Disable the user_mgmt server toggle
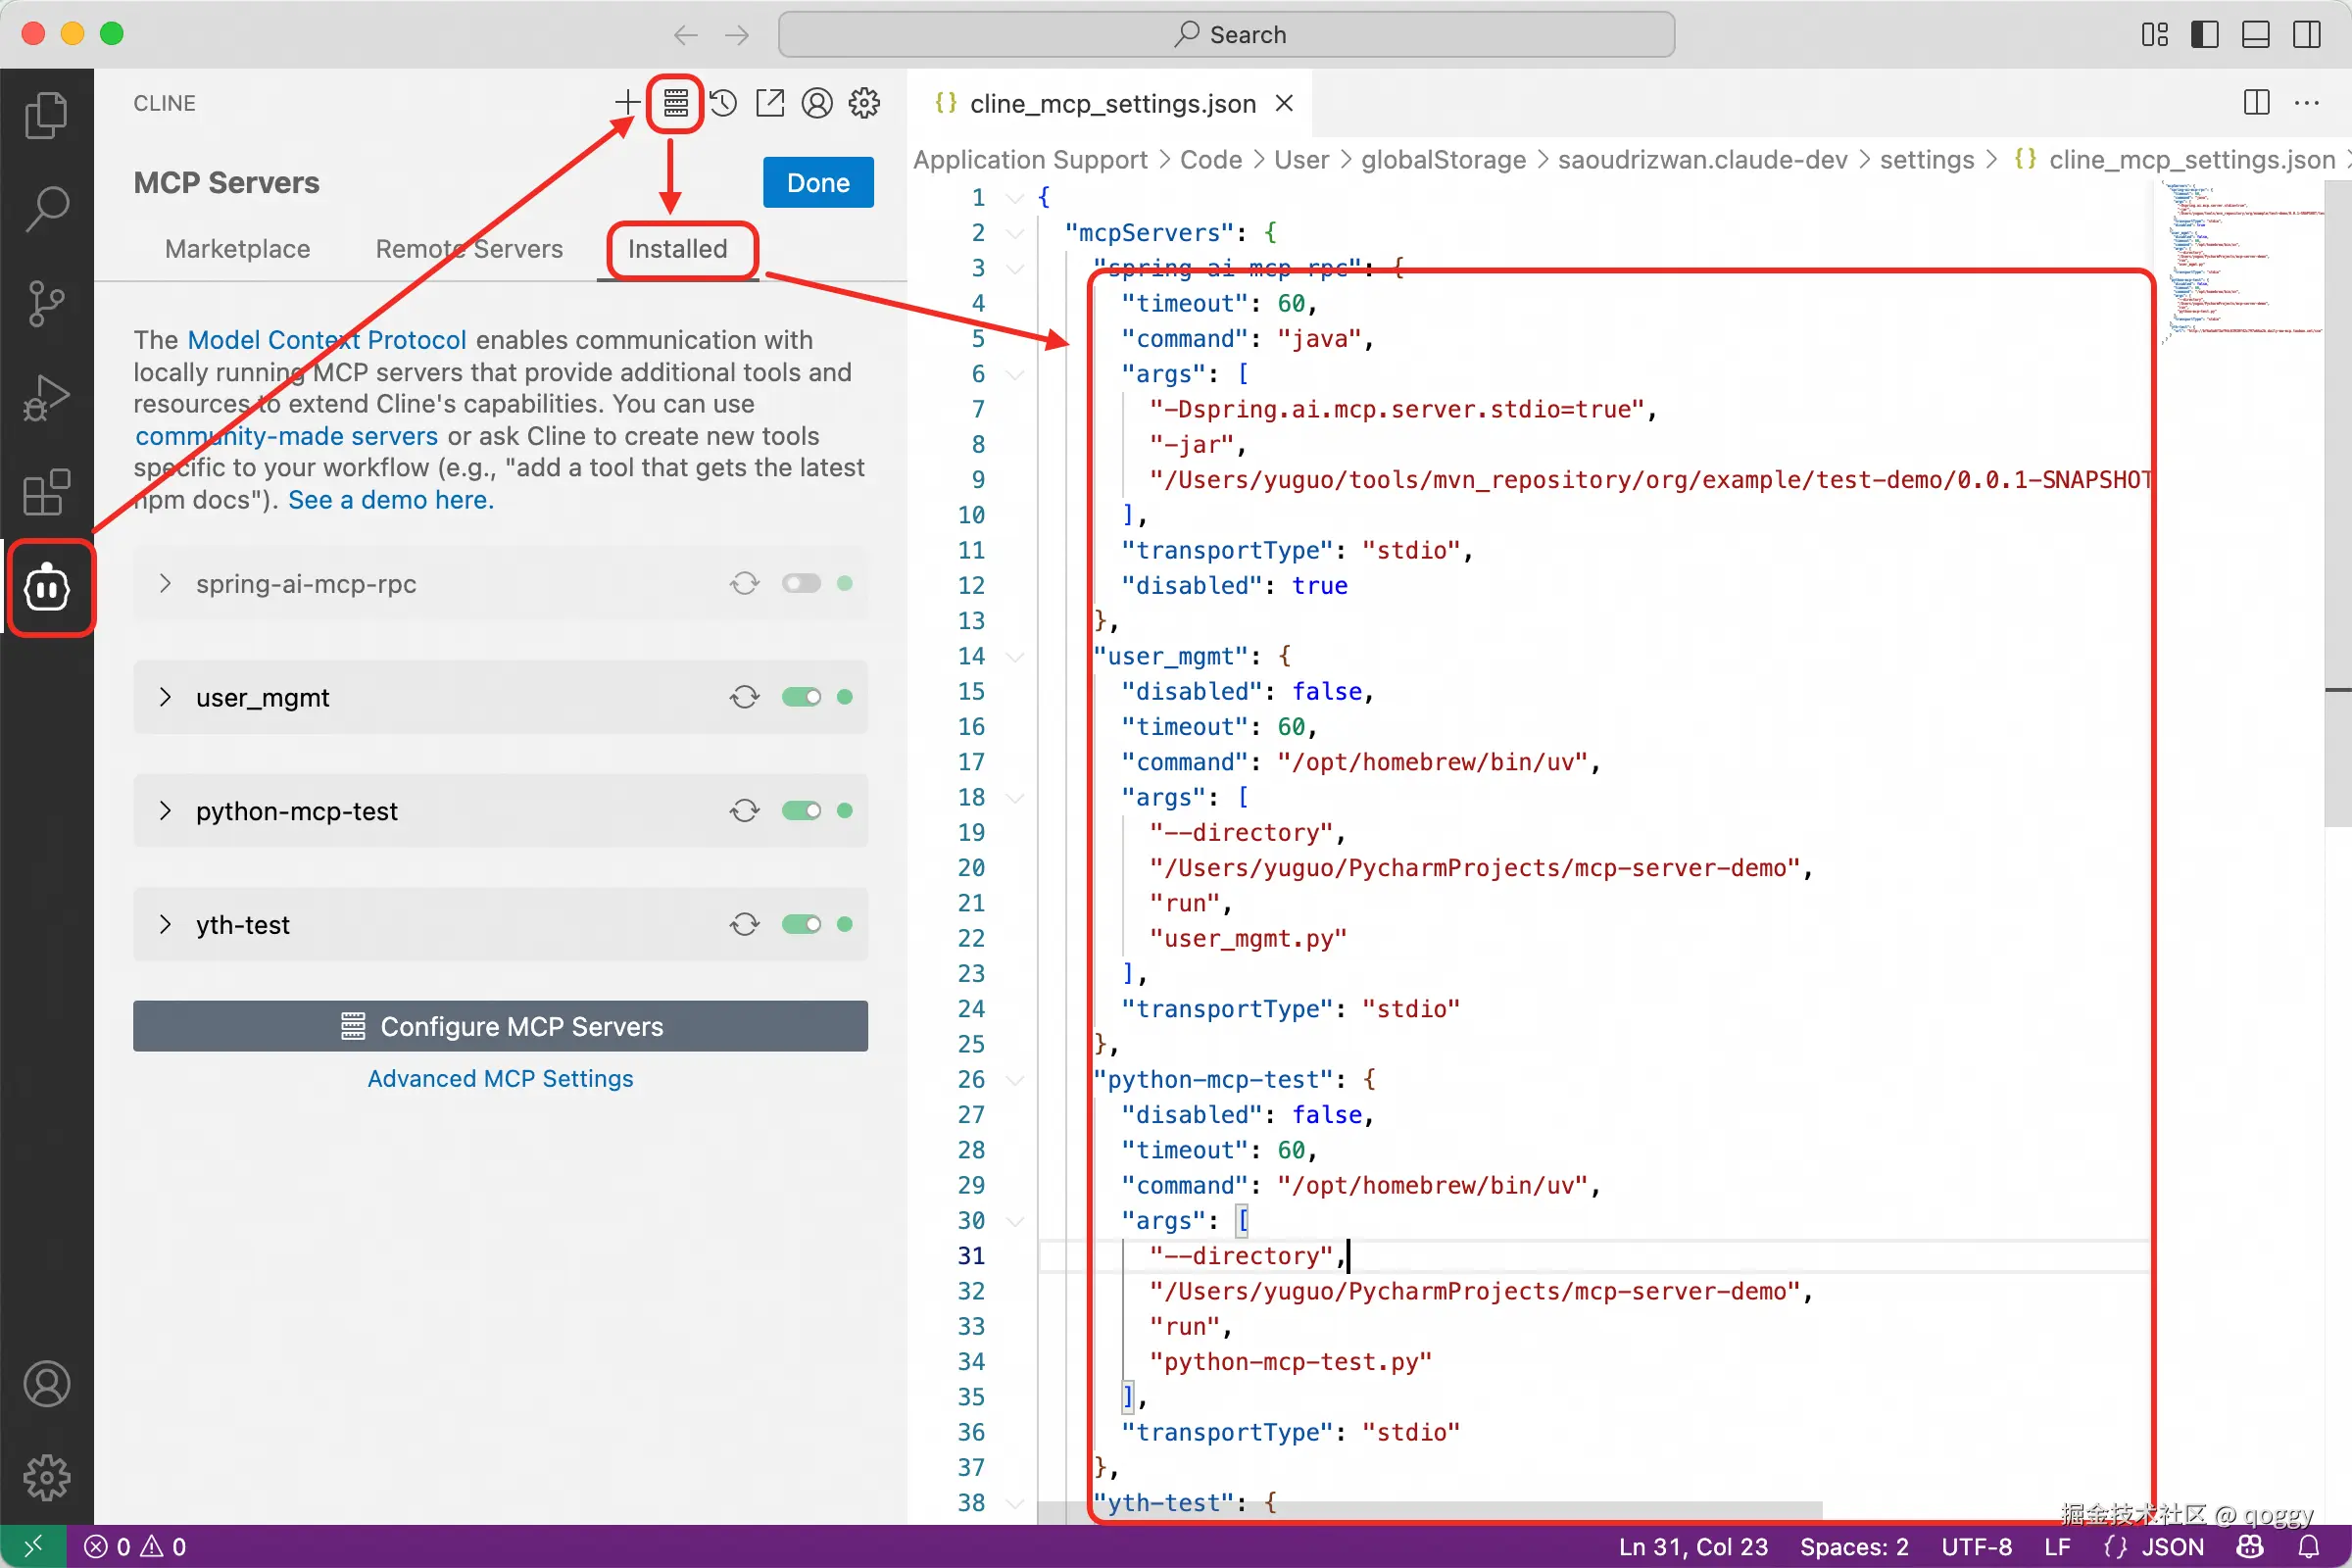 (x=802, y=697)
